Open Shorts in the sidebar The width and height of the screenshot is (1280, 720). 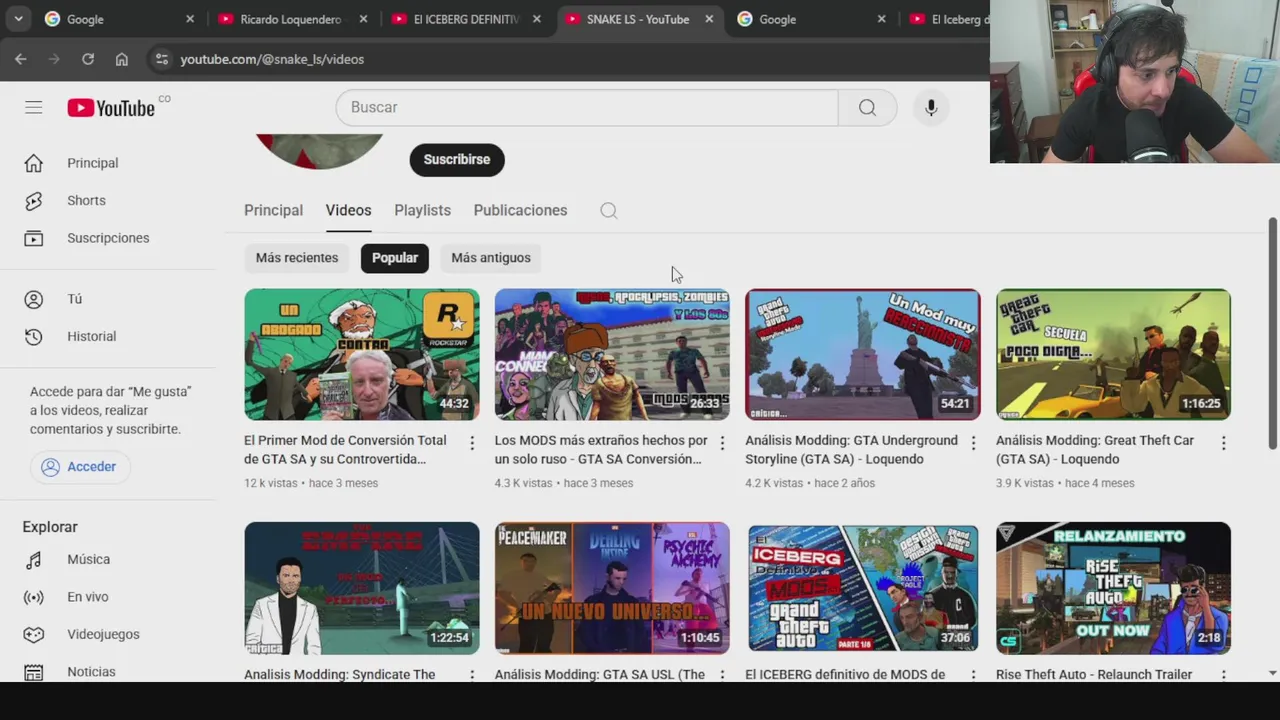click(x=86, y=200)
